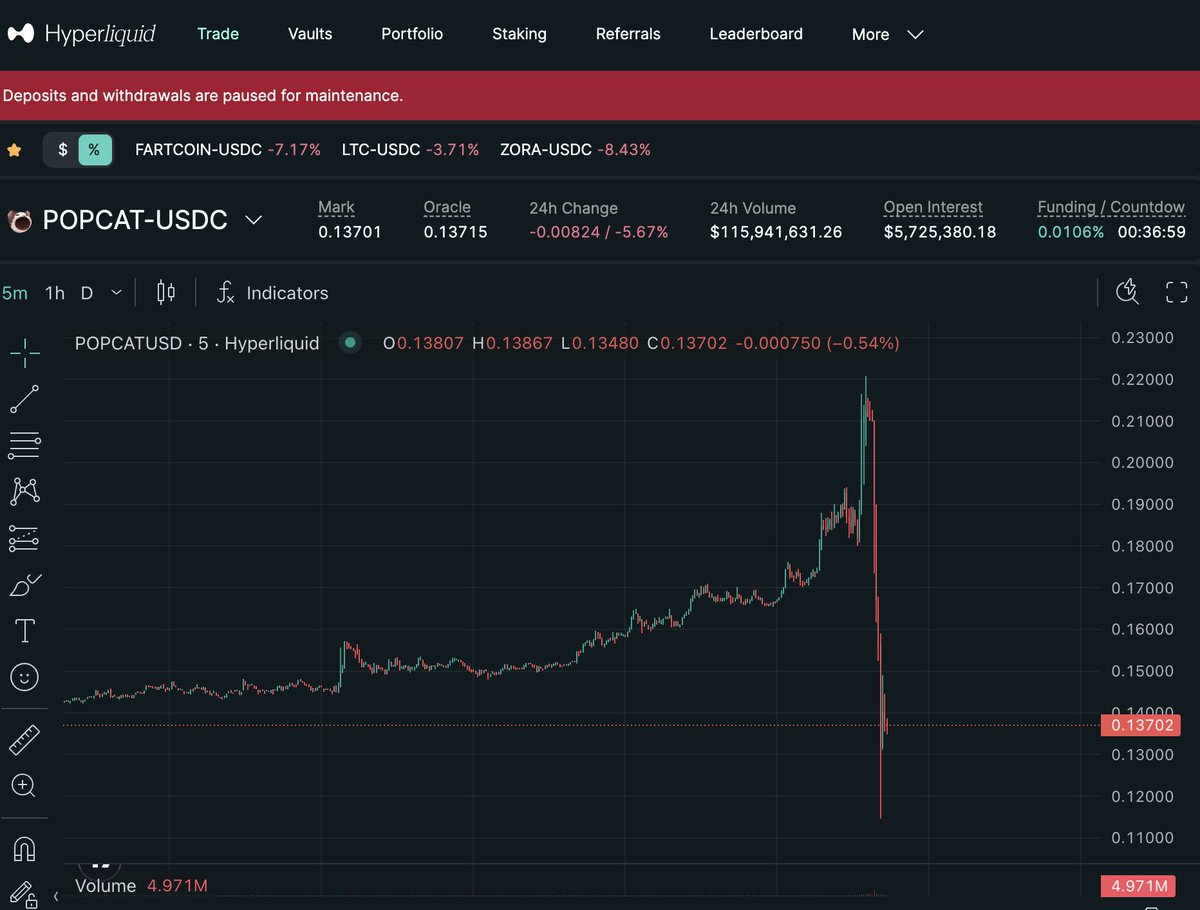The image size is (1200, 910).
Task: Click the Funding / Countdown label
Action: click(x=1111, y=208)
